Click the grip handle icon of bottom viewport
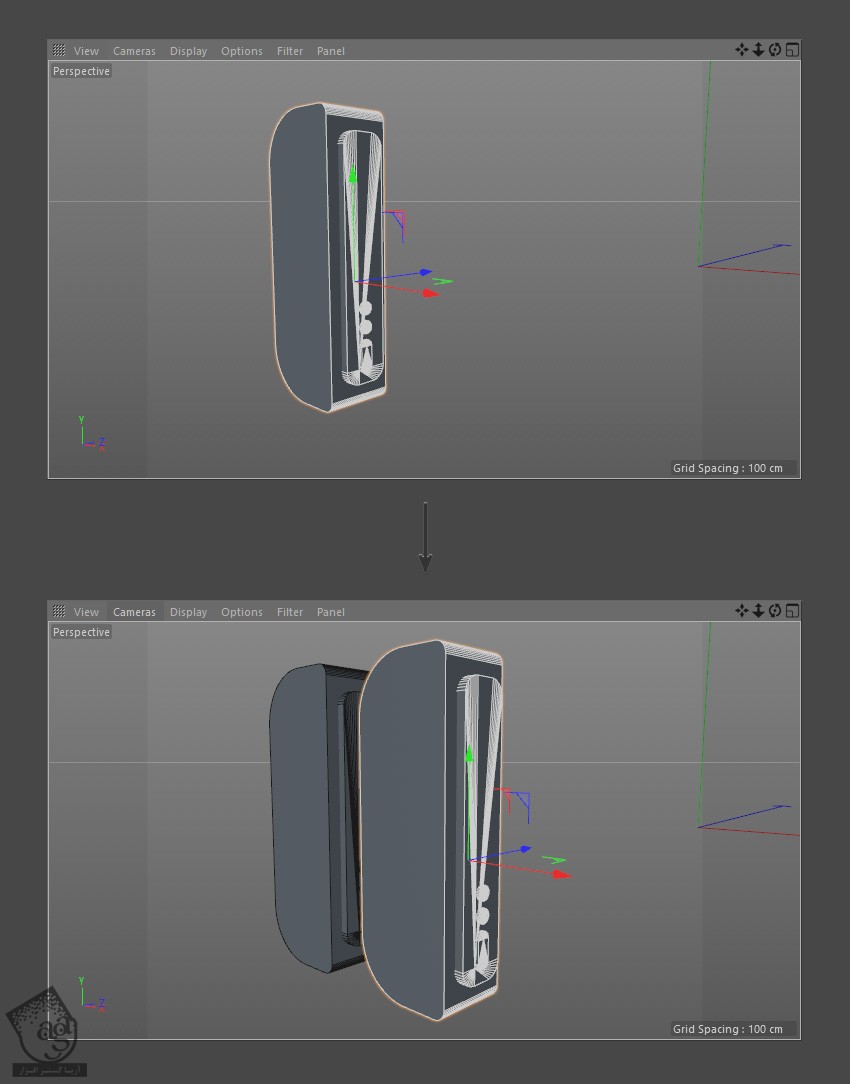The image size is (850, 1084). point(59,611)
